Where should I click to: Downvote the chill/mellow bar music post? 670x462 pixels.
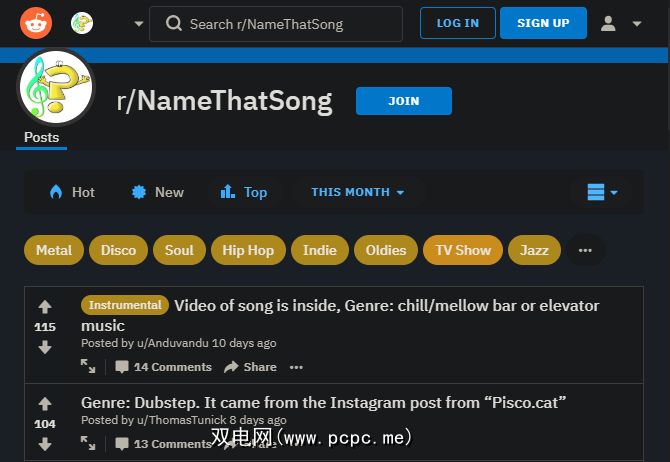pyautogui.click(x=45, y=347)
